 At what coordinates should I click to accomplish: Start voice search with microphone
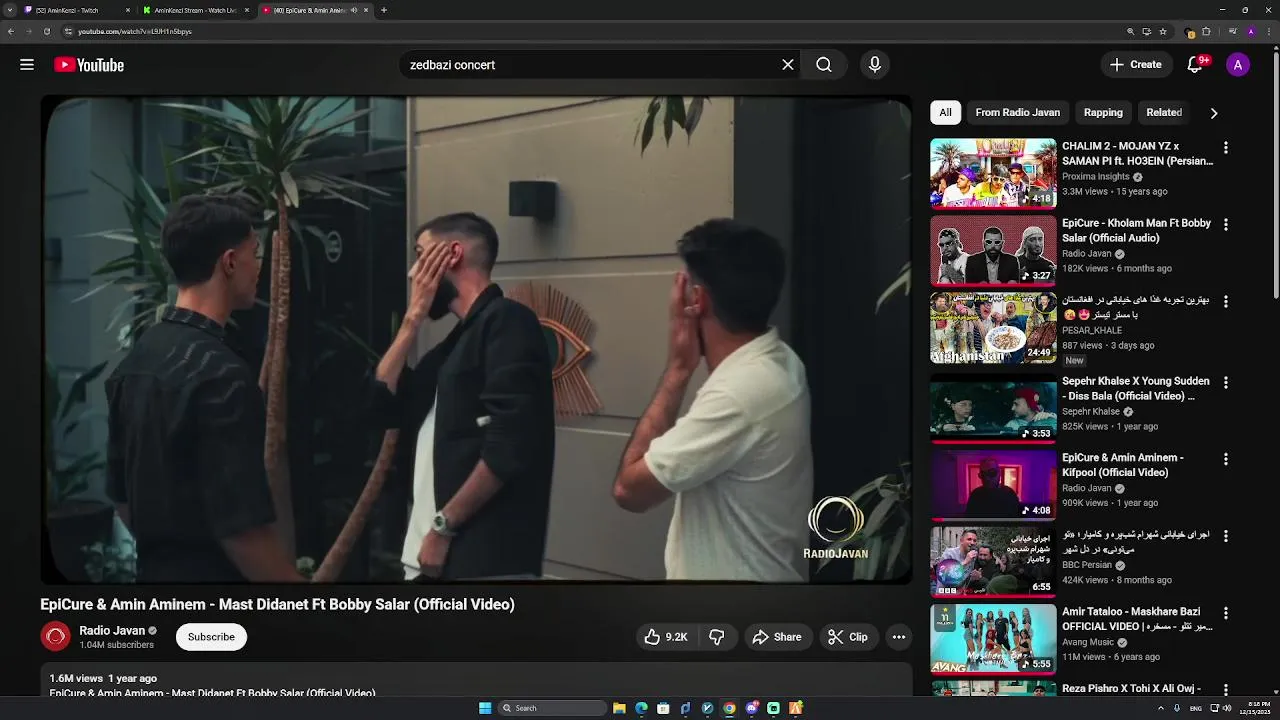tap(875, 65)
